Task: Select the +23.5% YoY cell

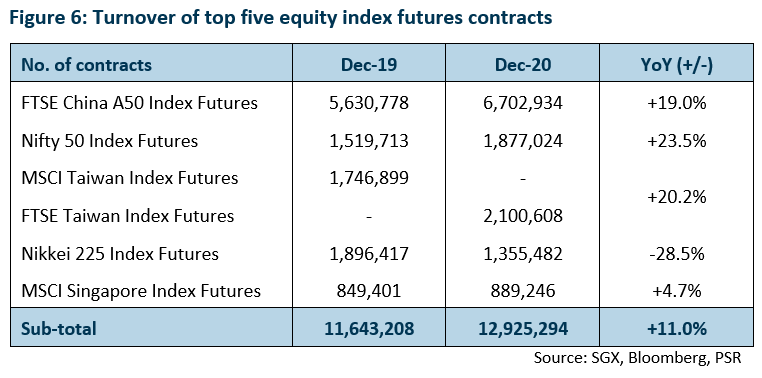Action: click(x=676, y=141)
